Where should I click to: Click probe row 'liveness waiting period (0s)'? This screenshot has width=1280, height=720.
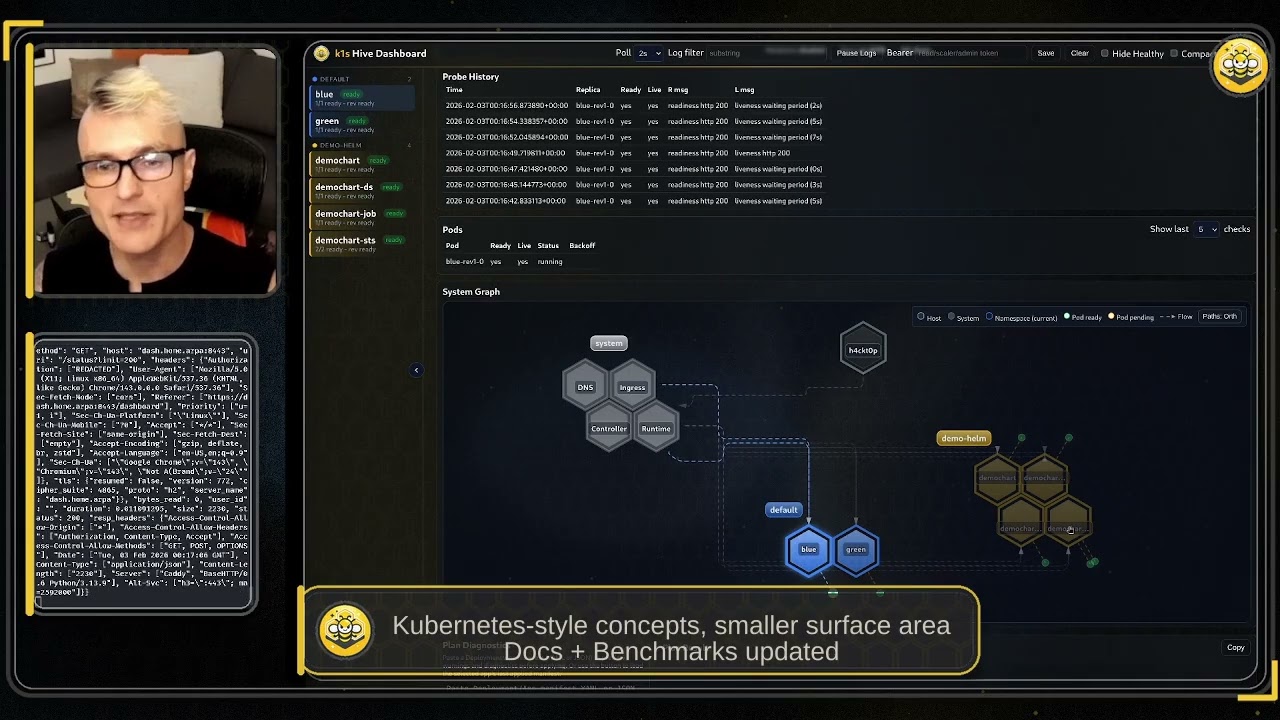pos(634,169)
